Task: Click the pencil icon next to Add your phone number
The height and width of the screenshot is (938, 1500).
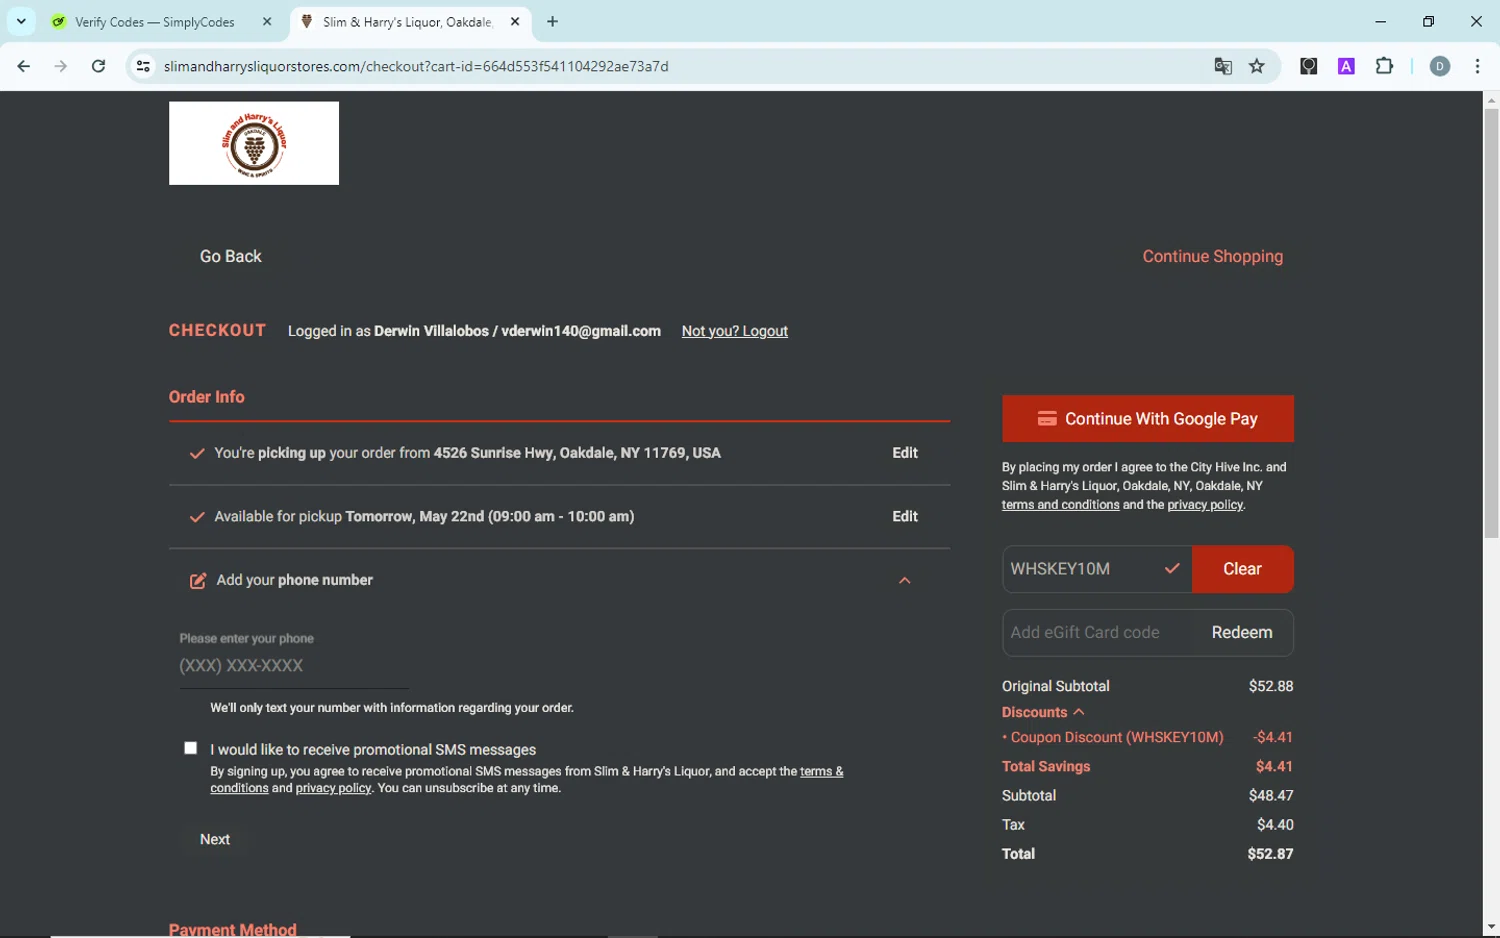Action: 198,581
